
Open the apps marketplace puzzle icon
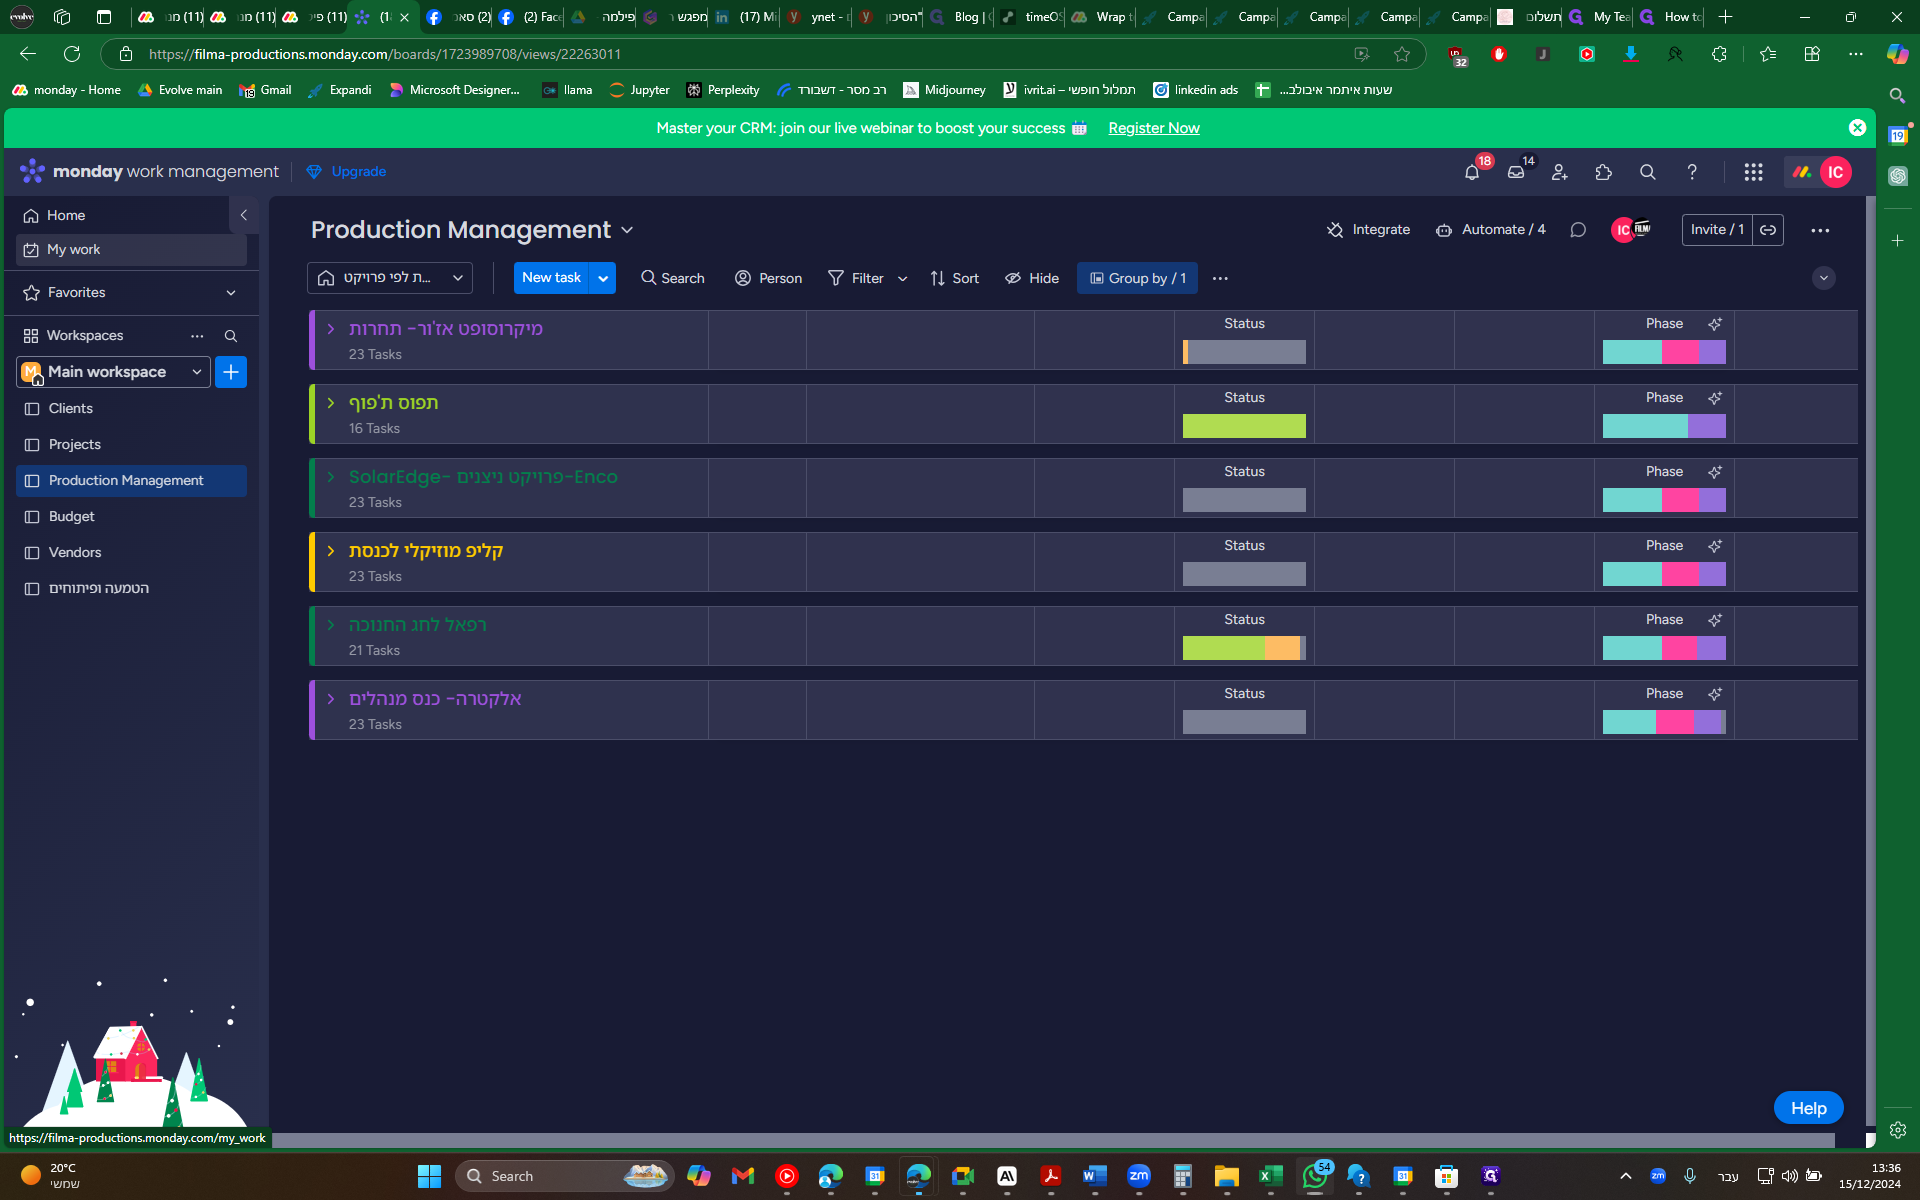1603,172
